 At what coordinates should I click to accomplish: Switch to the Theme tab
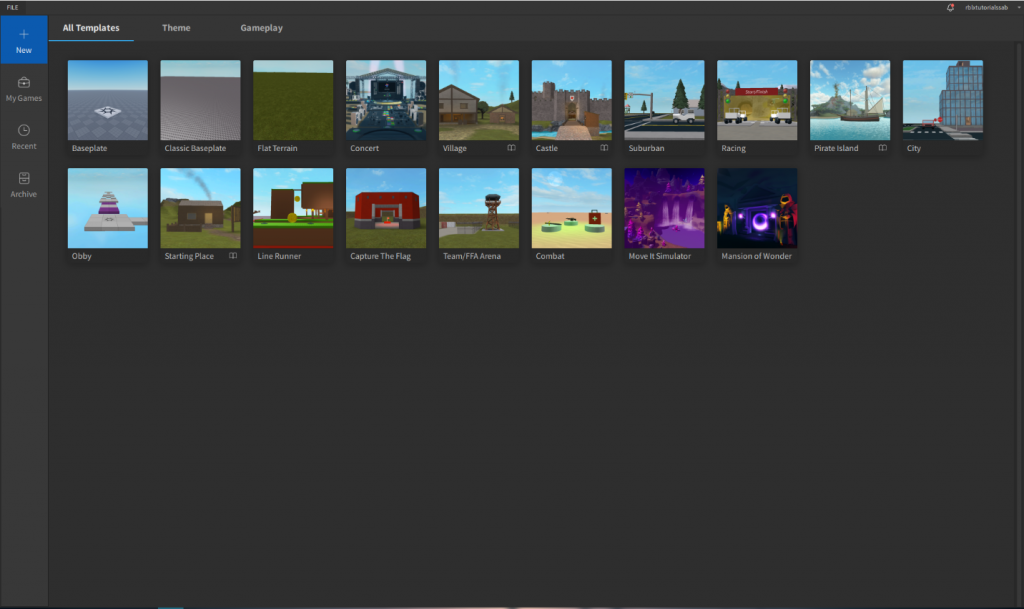(x=176, y=27)
